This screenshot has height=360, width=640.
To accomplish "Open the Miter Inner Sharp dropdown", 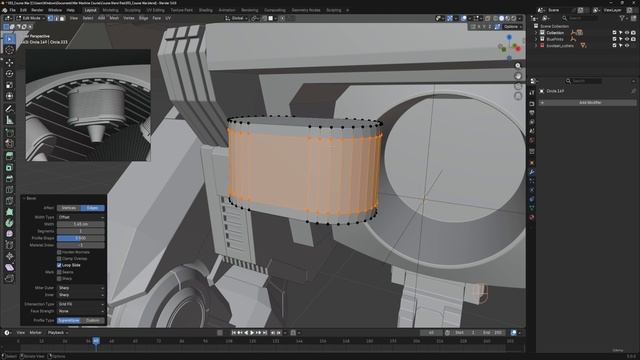I will pos(81,295).
